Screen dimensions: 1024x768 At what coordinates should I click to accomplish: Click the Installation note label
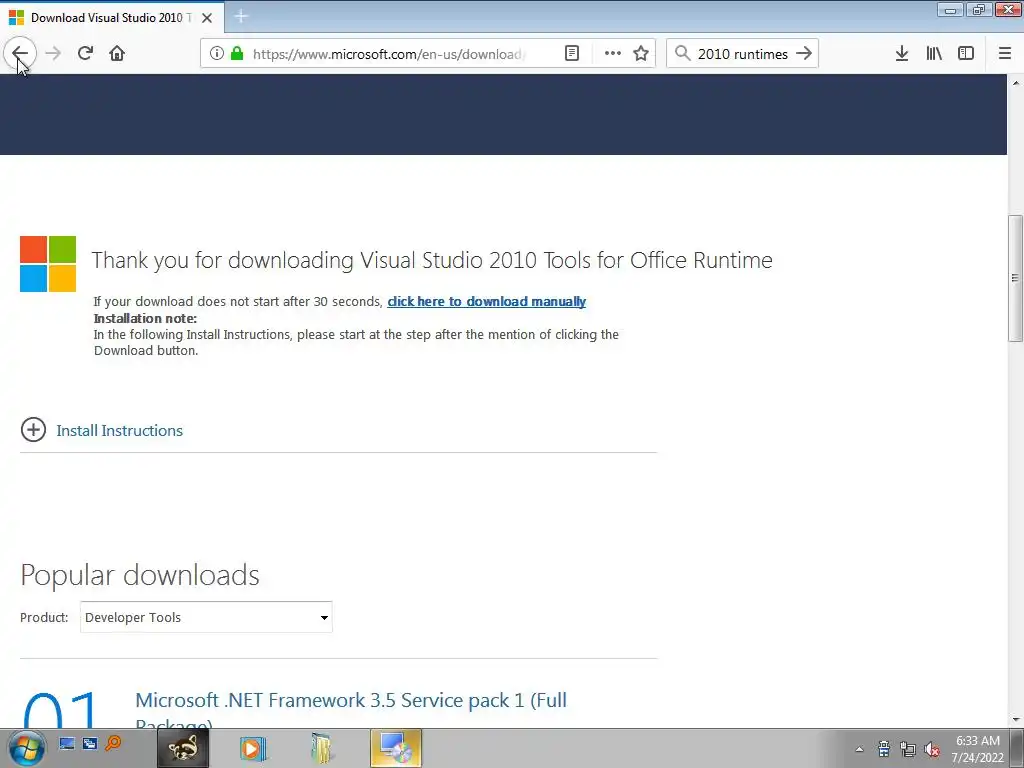pyautogui.click(x=145, y=319)
